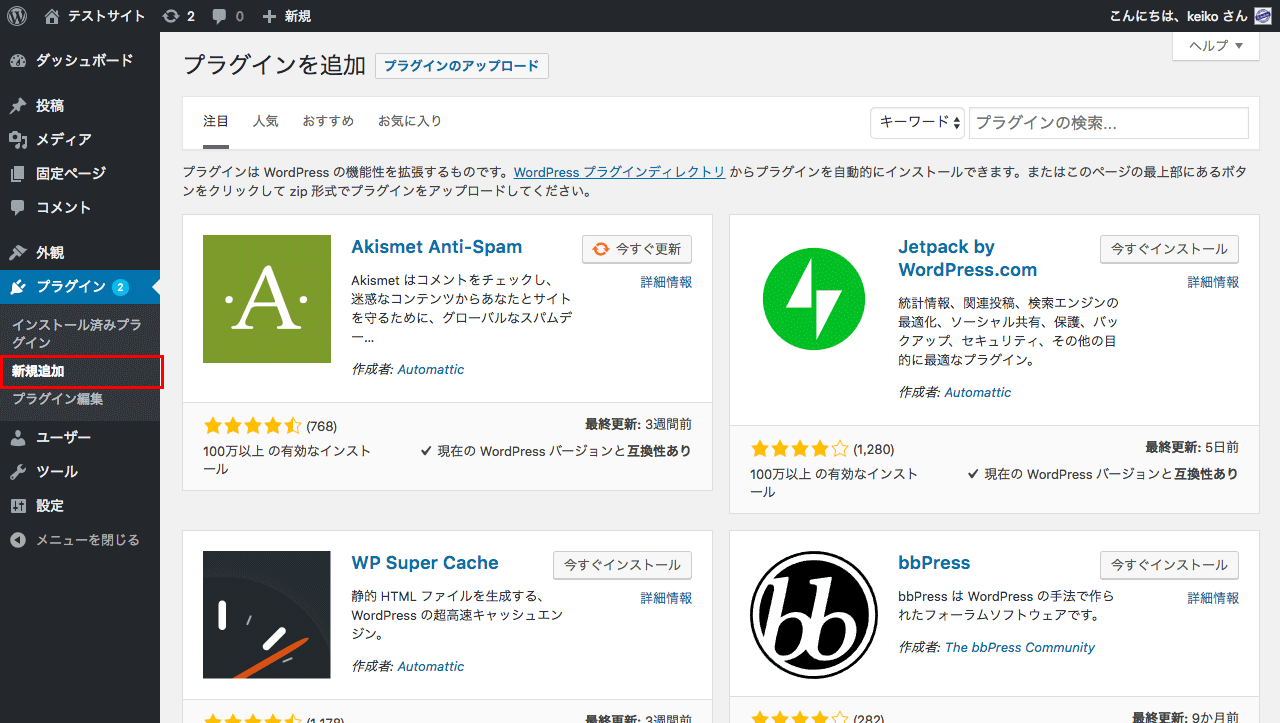The image size is (1280, 723).
Task: Open 詳細情報 for bbPress
Action: click(x=1213, y=598)
